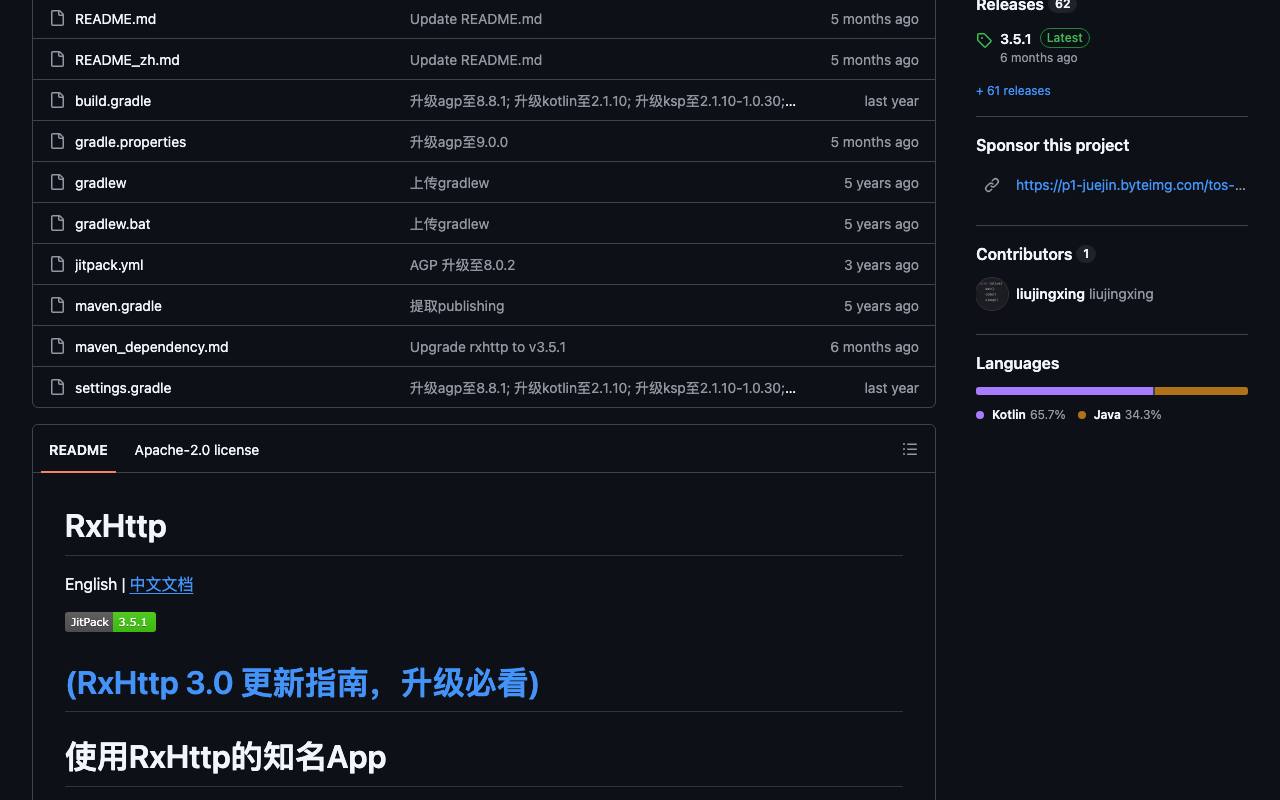Click the liujingxing contributor avatar

(x=992, y=294)
